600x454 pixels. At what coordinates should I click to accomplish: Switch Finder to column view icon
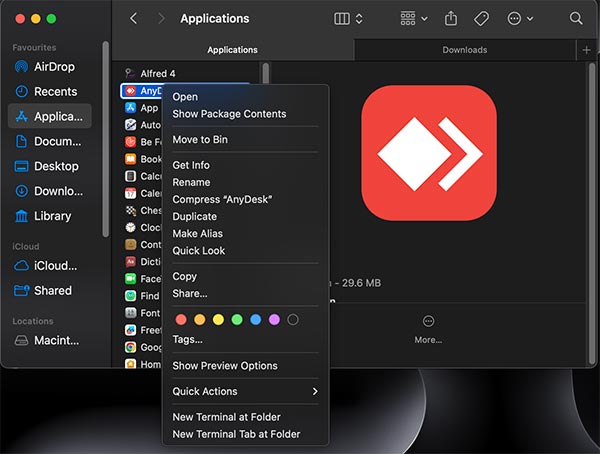click(342, 18)
